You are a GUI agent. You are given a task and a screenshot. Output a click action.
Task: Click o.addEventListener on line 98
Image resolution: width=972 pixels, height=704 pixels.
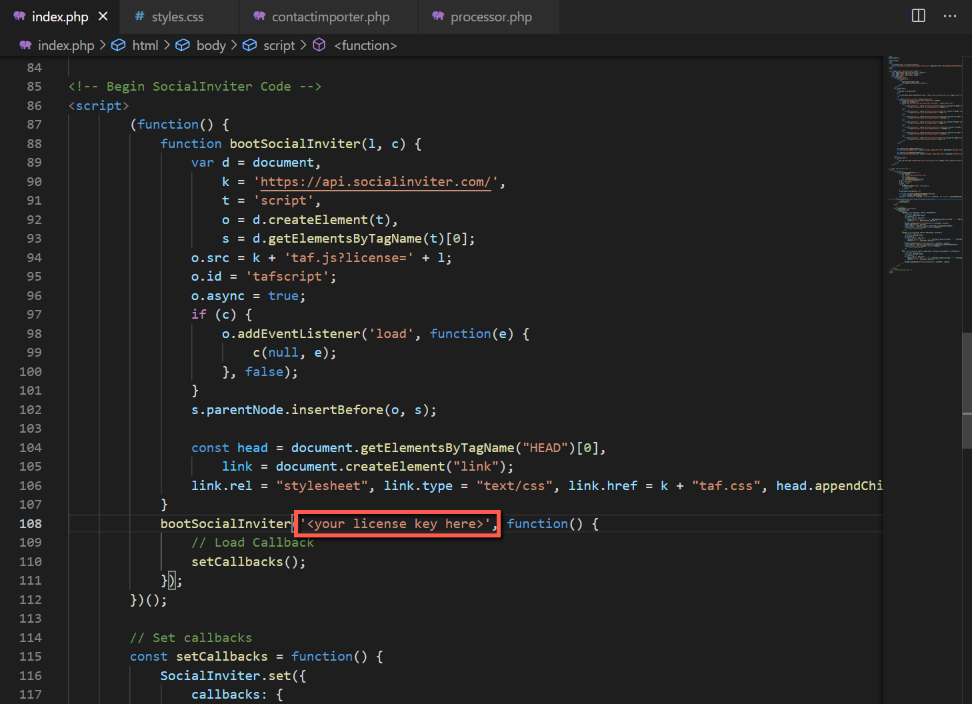click(x=291, y=334)
